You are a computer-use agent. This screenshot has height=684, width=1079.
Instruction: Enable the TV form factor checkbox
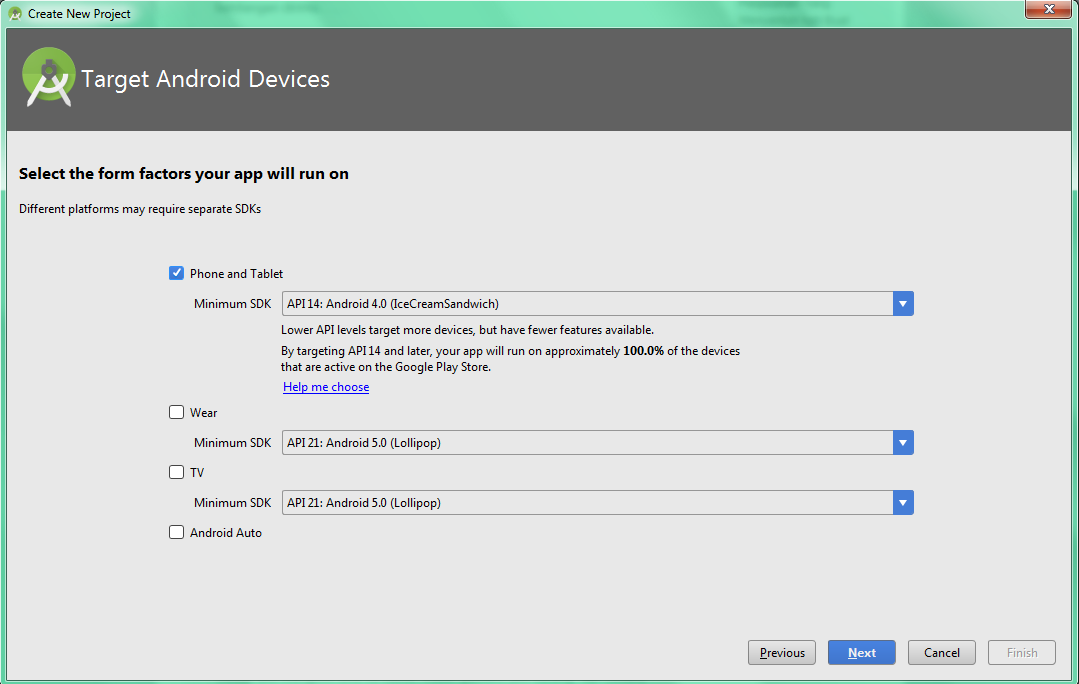pyautogui.click(x=176, y=472)
